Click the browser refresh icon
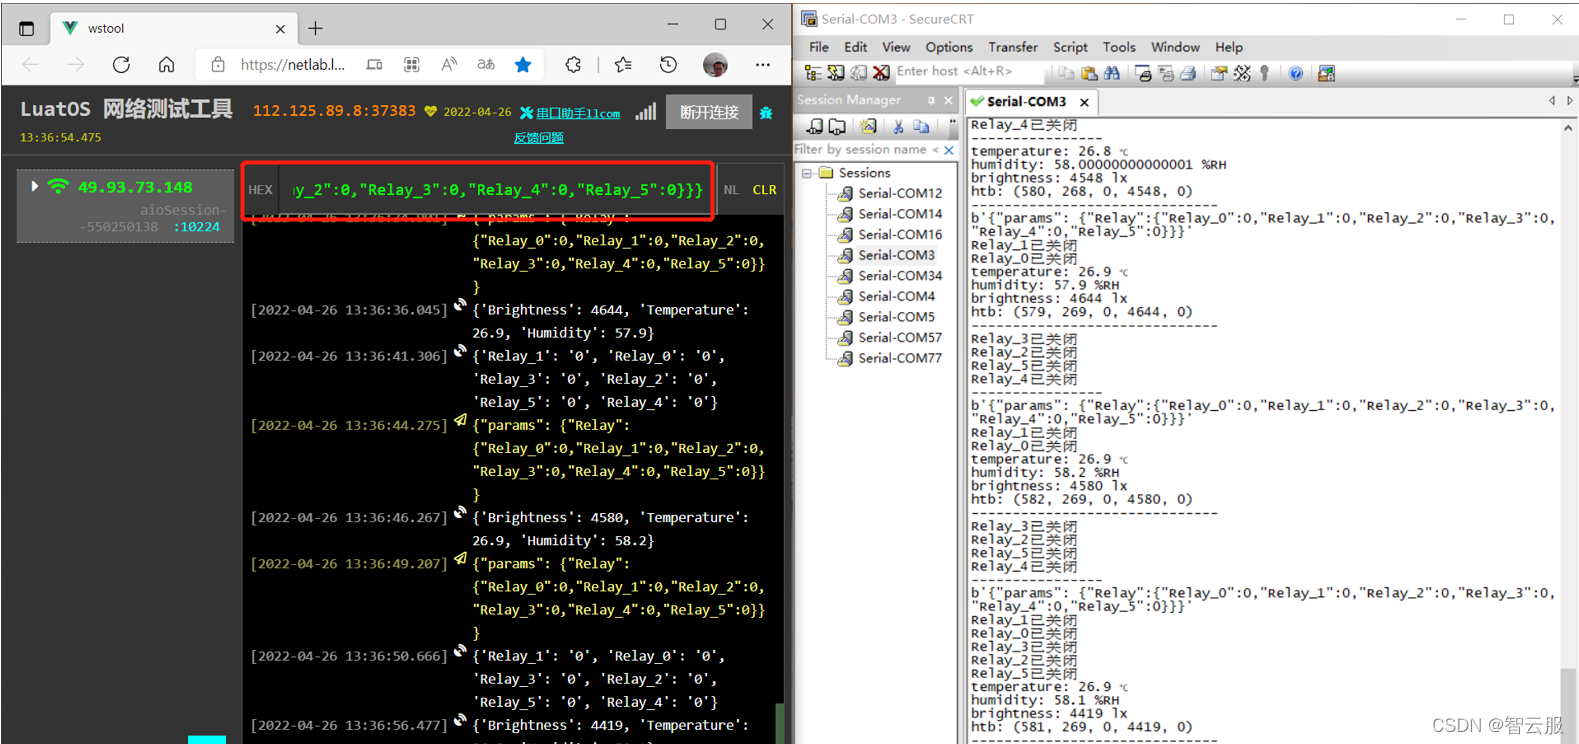 pyautogui.click(x=121, y=65)
